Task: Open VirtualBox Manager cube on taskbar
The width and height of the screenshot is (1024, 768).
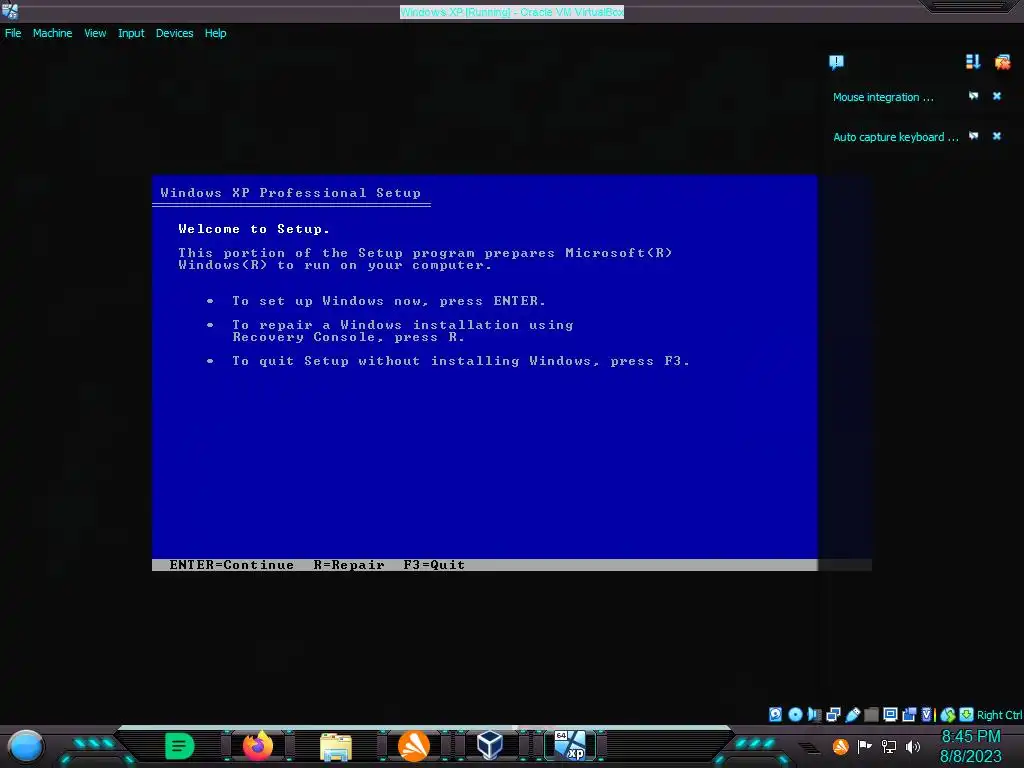Action: pyautogui.click(x=490, y=746)
